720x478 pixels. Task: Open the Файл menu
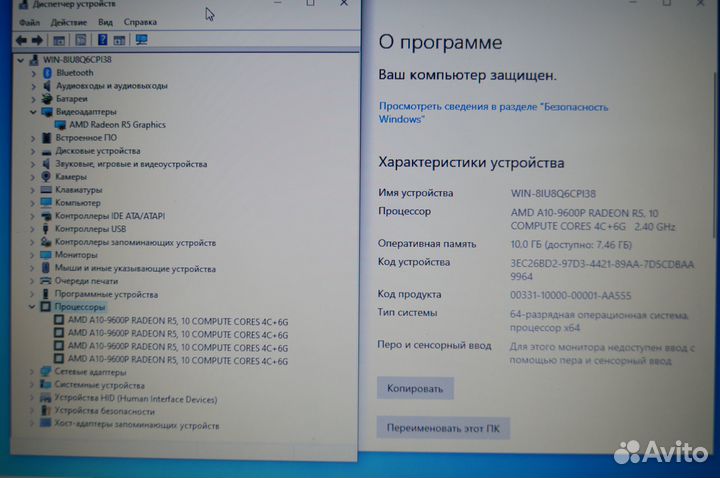(29, 22)
